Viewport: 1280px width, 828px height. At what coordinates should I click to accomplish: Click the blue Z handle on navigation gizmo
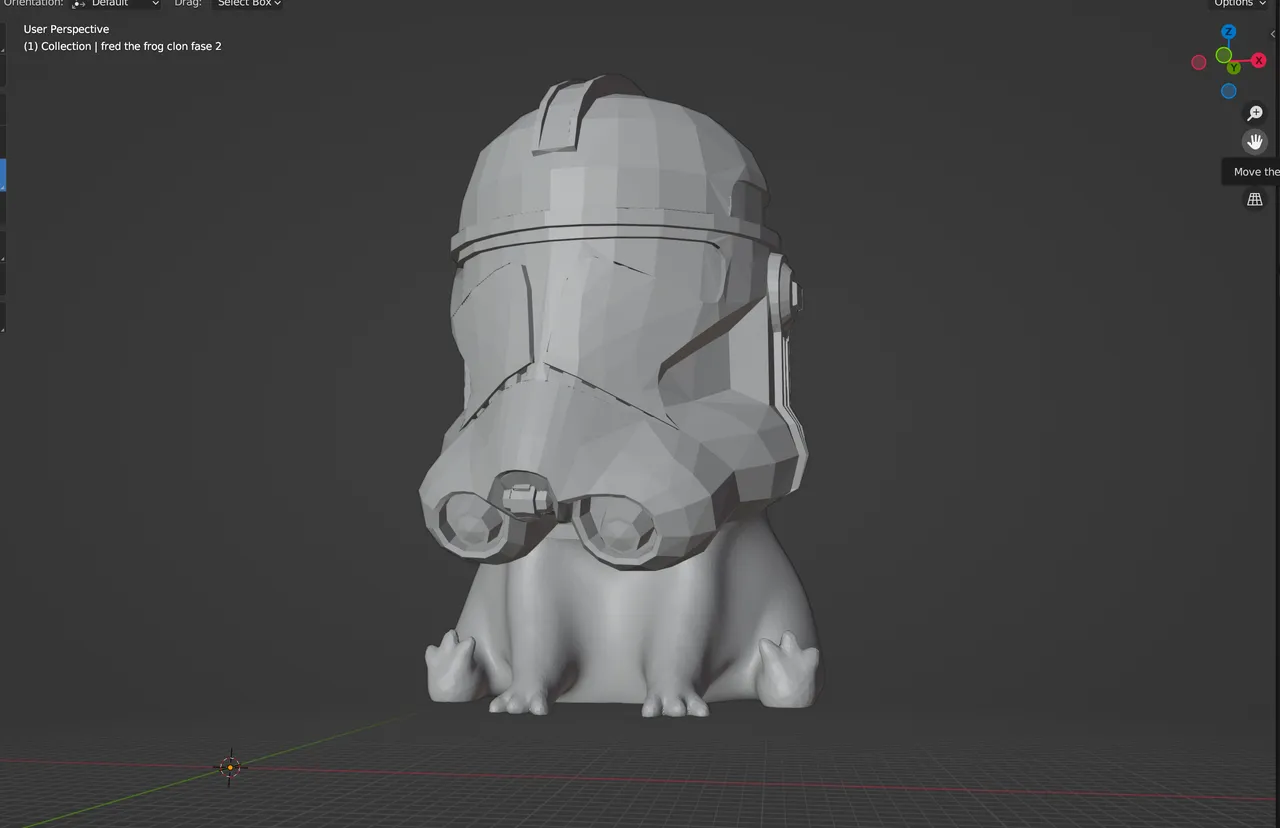pos(1229,32)
